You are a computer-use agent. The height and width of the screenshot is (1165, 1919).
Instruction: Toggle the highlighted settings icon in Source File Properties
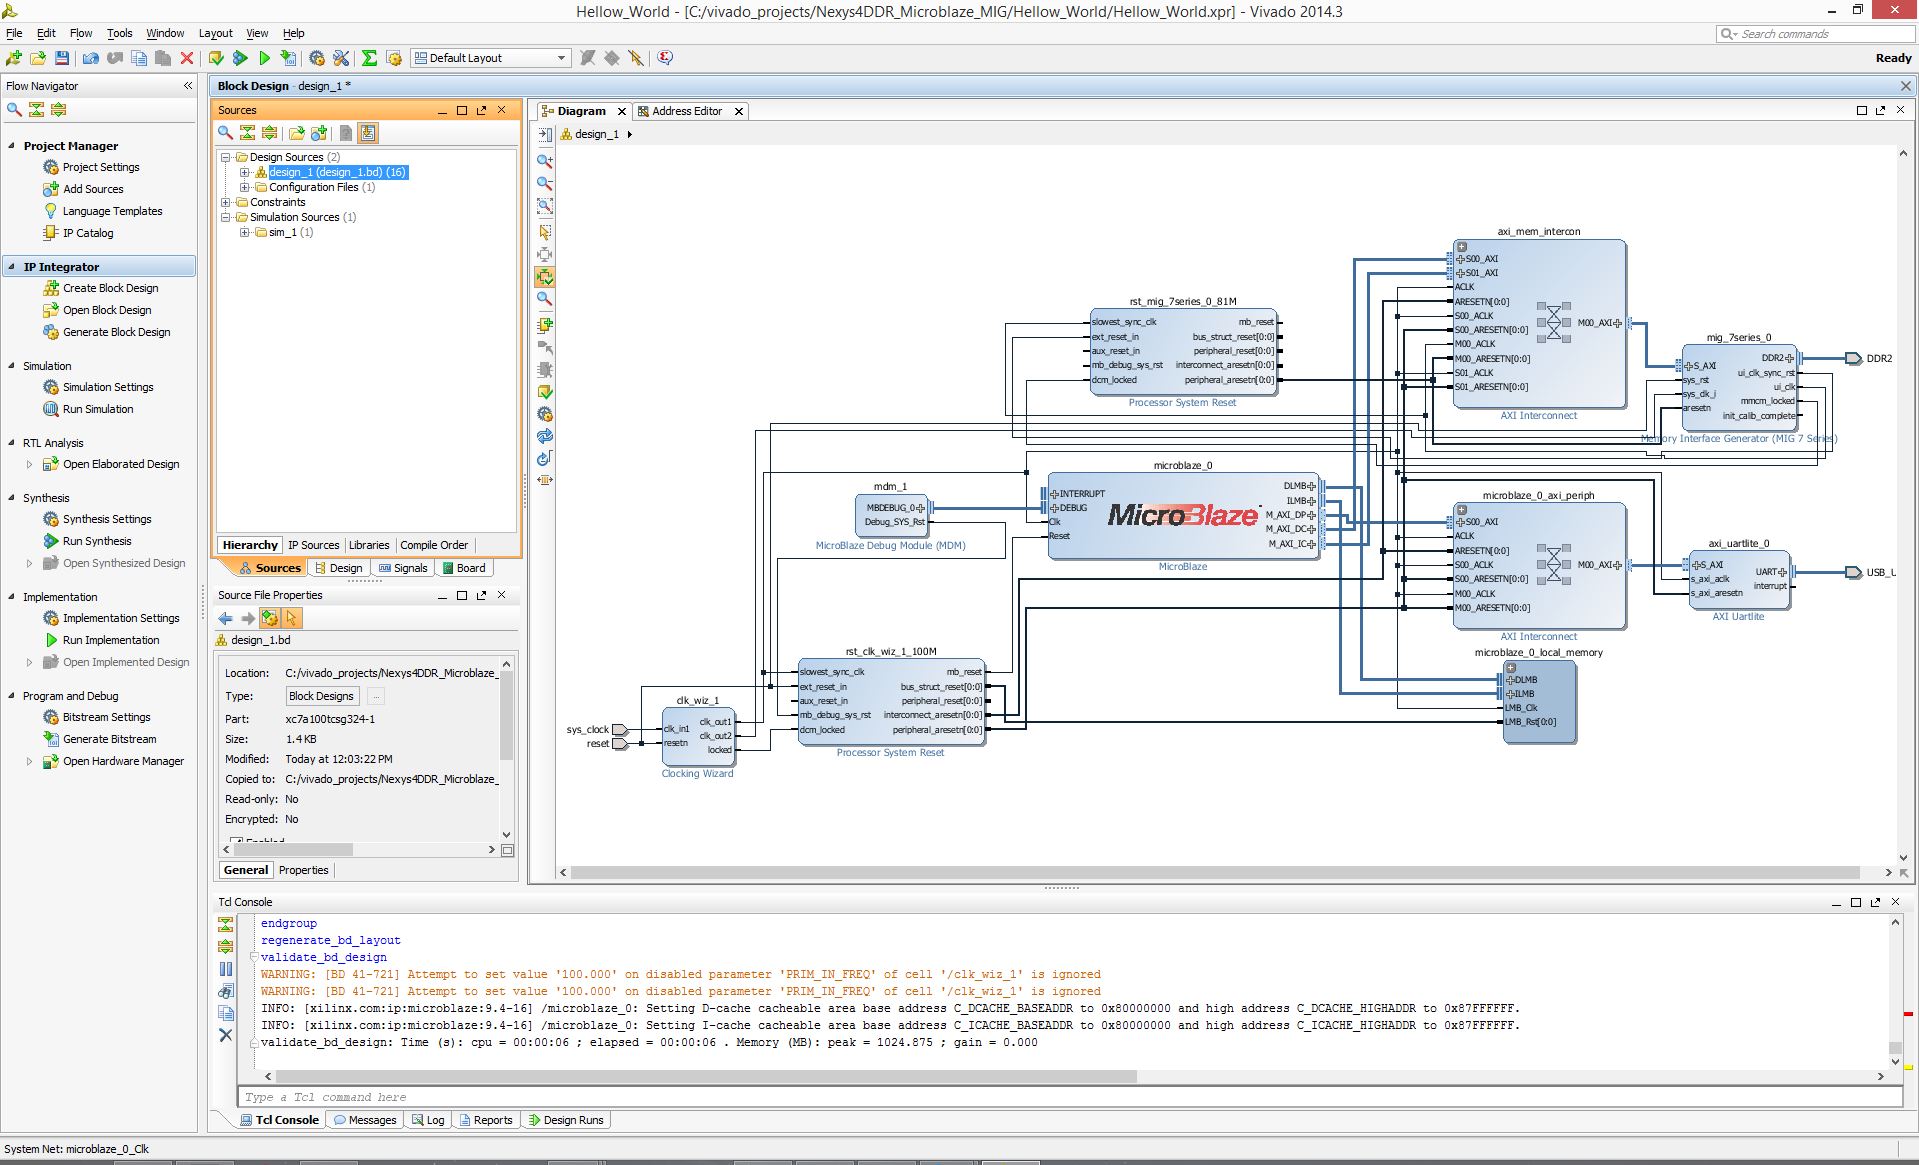(x=270, y=618)
